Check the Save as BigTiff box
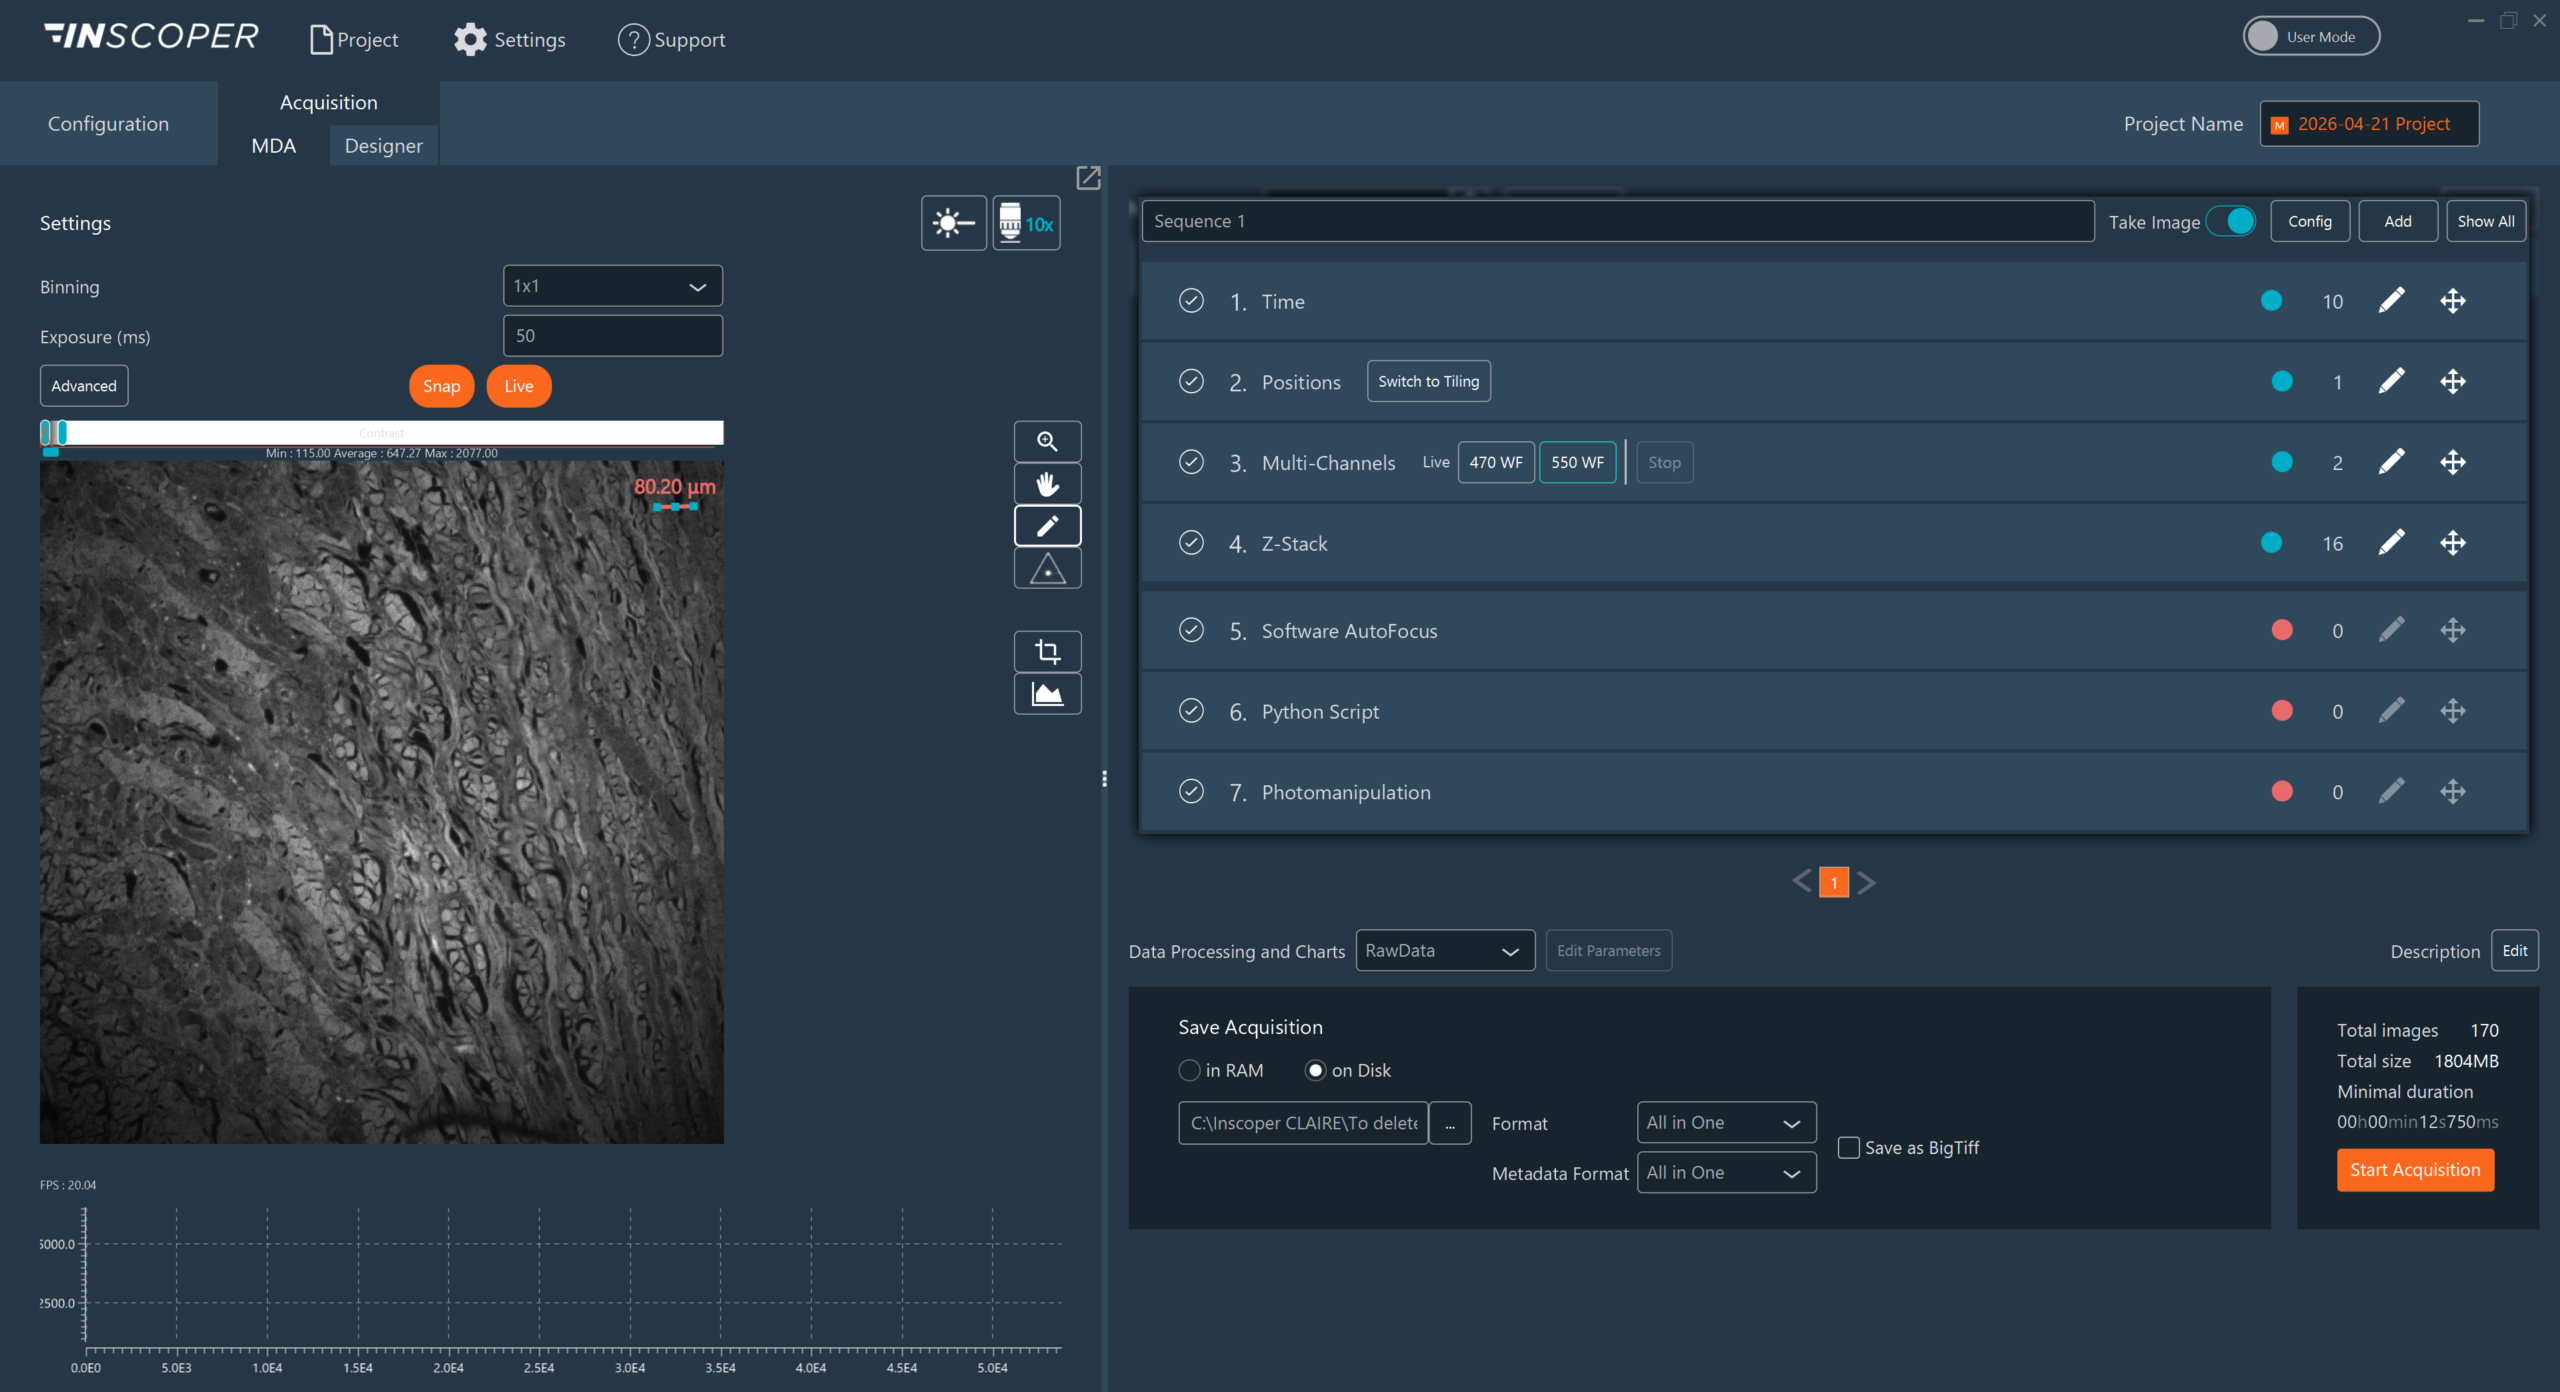The height and width of the screenshot is (1392, 2560). (1849, 1147)
